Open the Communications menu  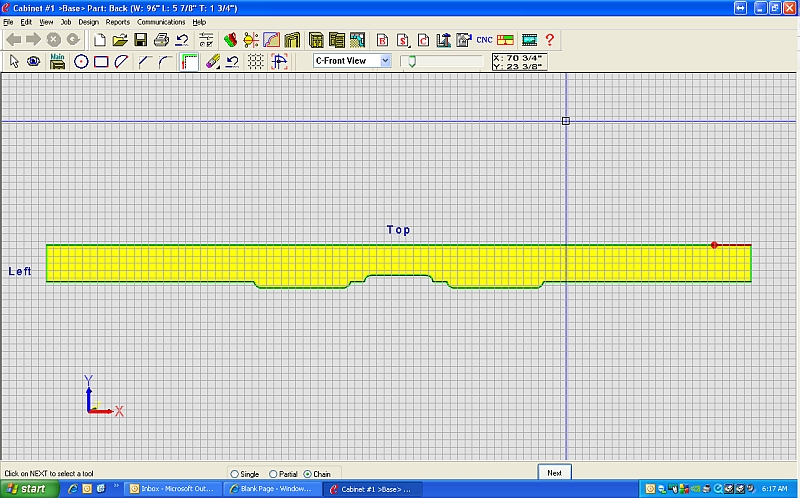coord(161,21)
